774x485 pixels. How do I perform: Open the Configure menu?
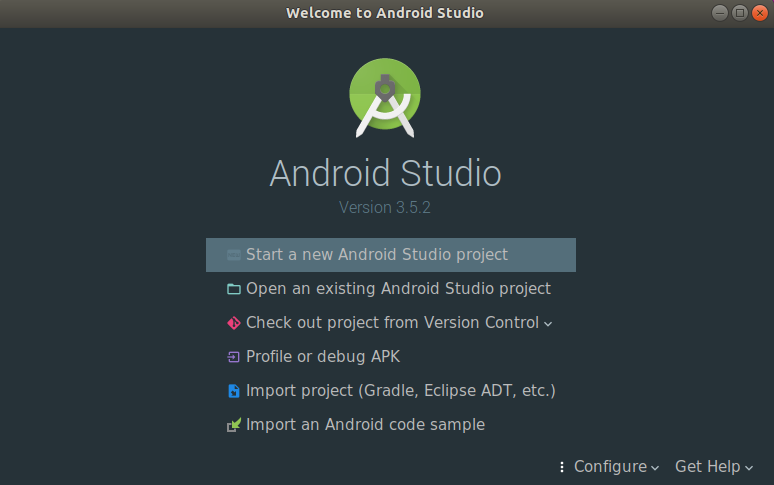(616, 467)
